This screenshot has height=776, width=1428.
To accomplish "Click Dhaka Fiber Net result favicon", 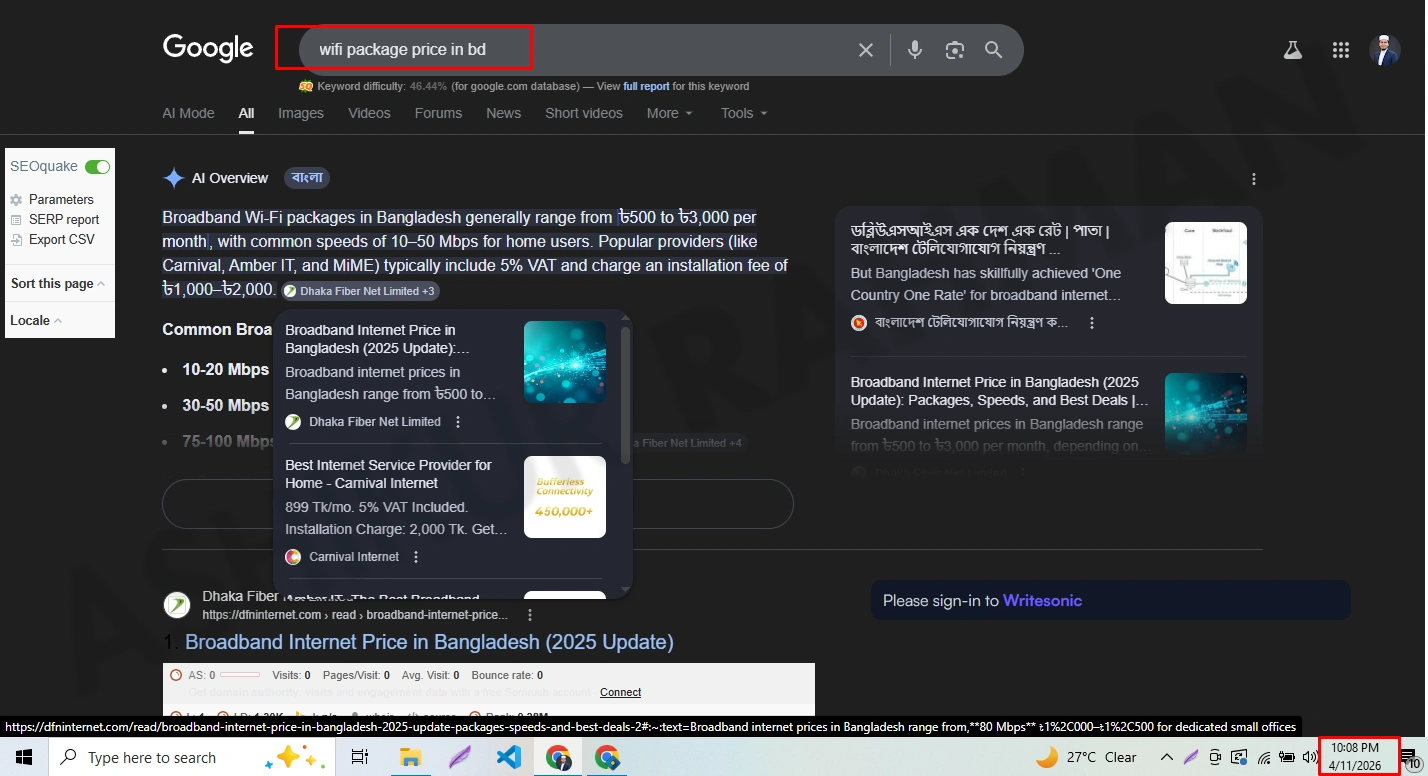I will click(x=177, y=605).
